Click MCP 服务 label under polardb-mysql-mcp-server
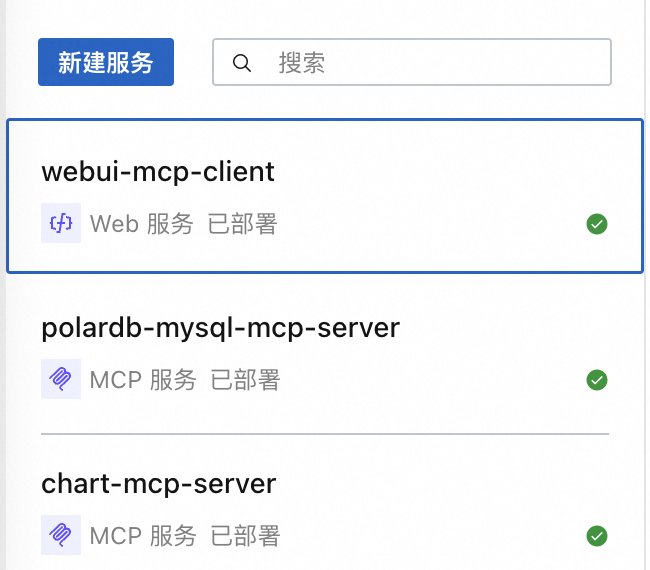This screenshot has height=570, width=650. pos(143,380)
